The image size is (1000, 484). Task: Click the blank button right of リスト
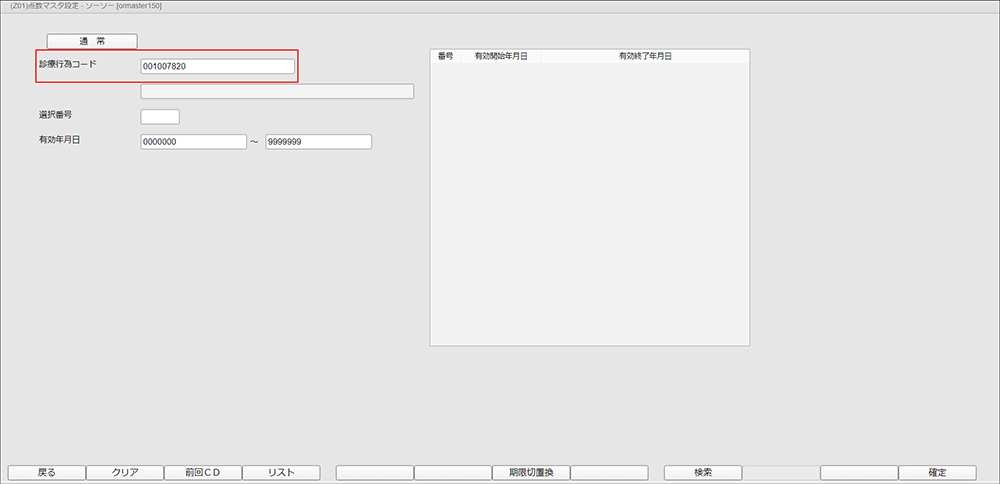tap(375, 472)
